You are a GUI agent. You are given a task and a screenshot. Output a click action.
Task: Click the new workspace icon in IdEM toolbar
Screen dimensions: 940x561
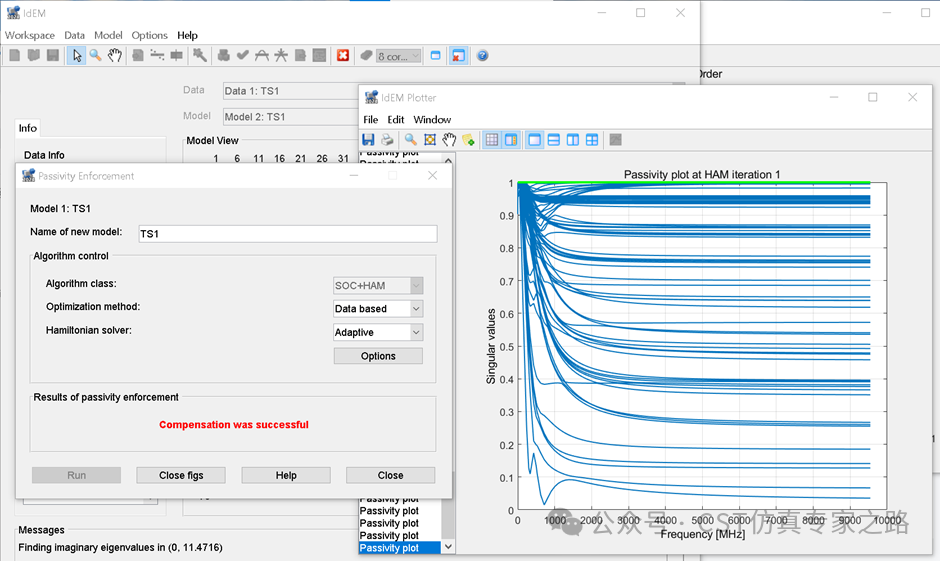click(15, 56)
